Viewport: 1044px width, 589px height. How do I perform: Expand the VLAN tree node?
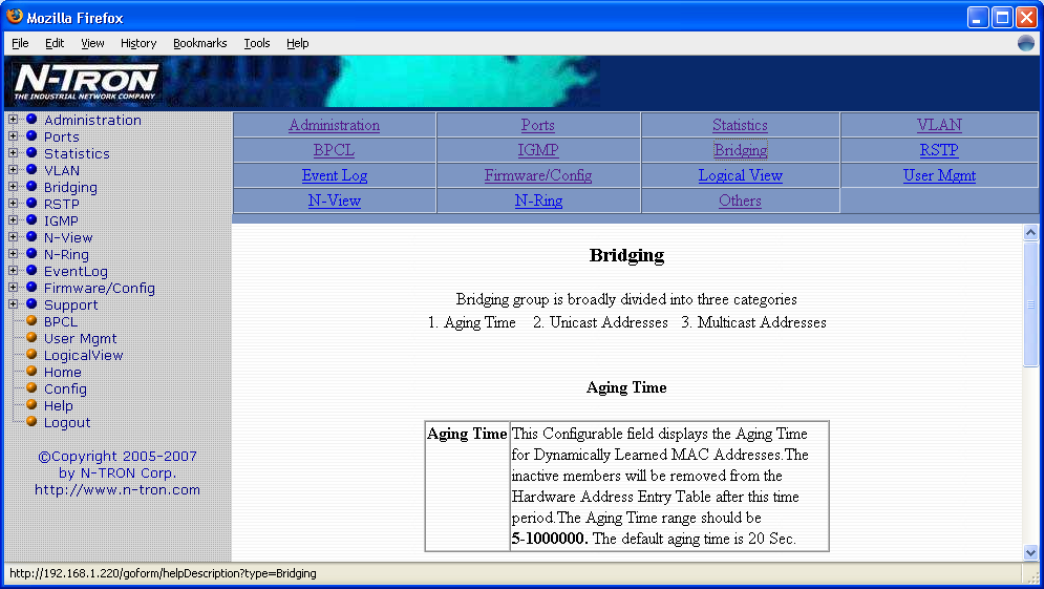click(13, 170)
